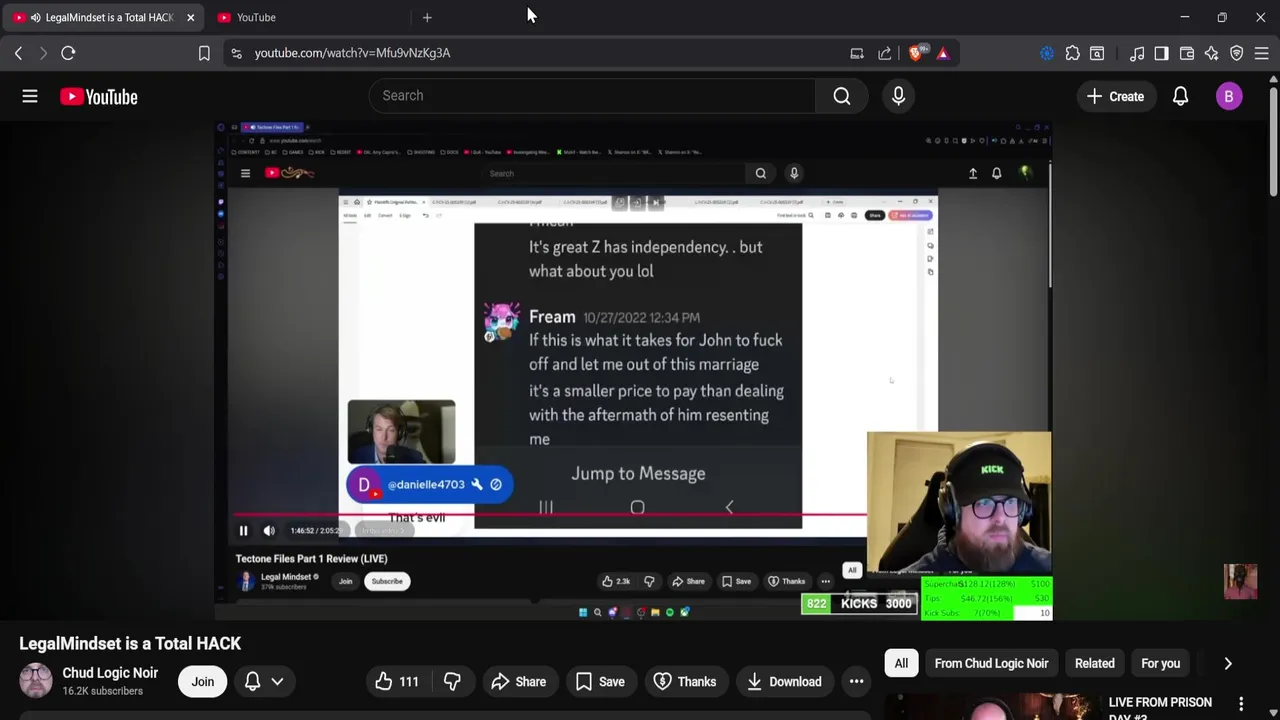Save video to a playlist

pyautogui.click(x=600, y=682)
